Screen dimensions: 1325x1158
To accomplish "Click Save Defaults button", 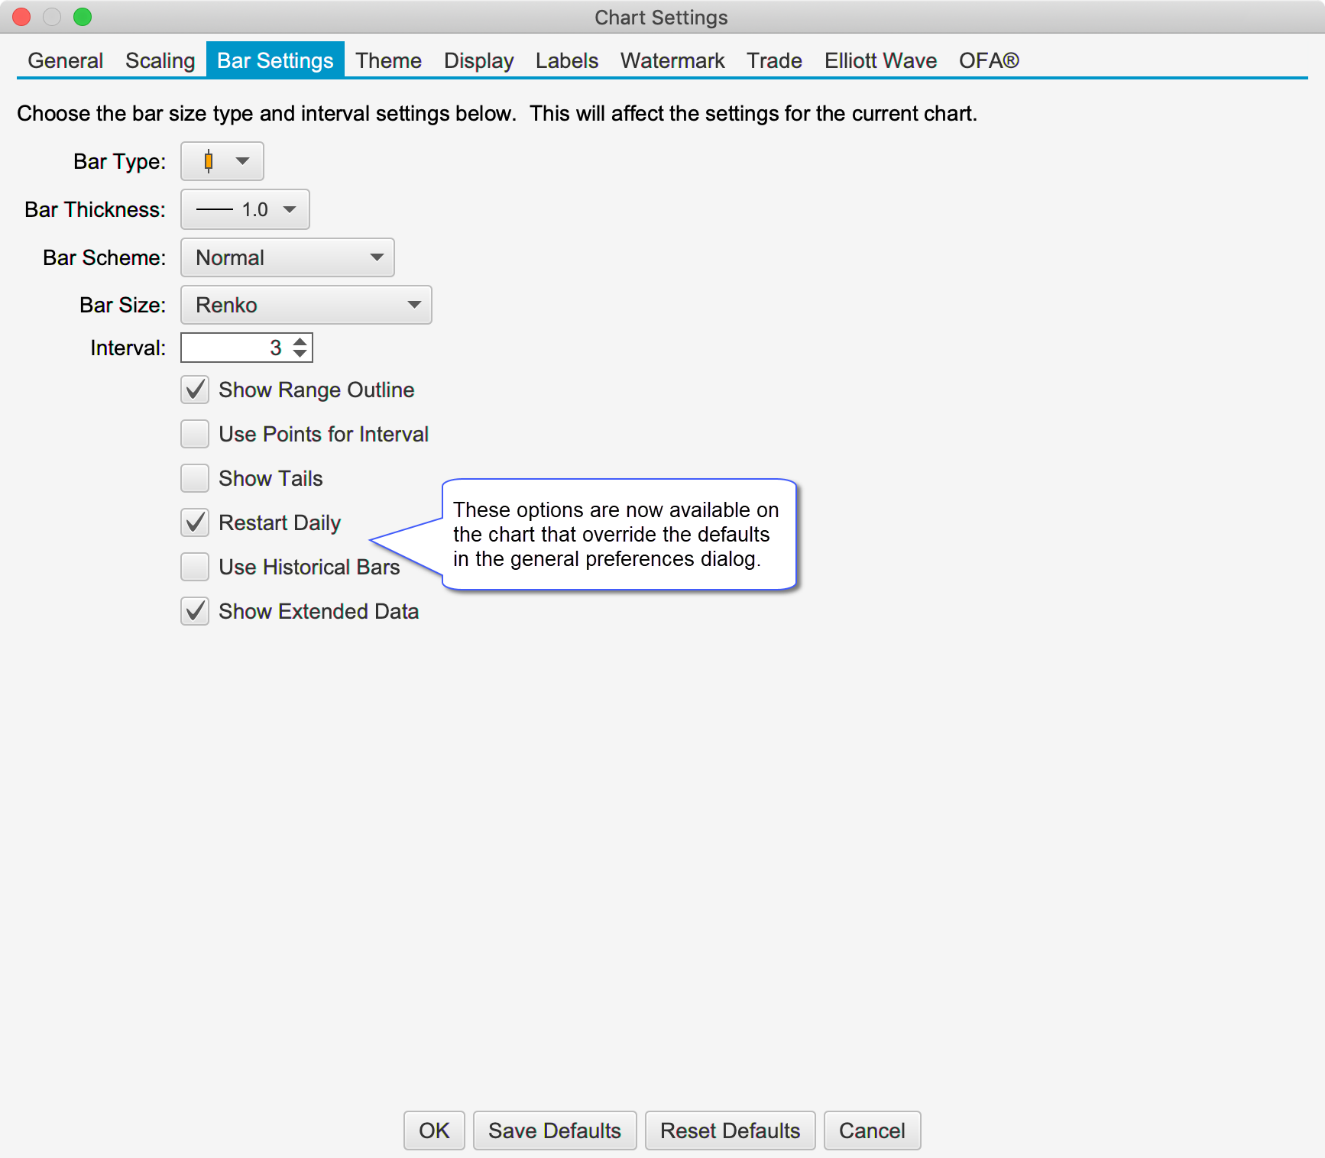I will click(554, 1131).
